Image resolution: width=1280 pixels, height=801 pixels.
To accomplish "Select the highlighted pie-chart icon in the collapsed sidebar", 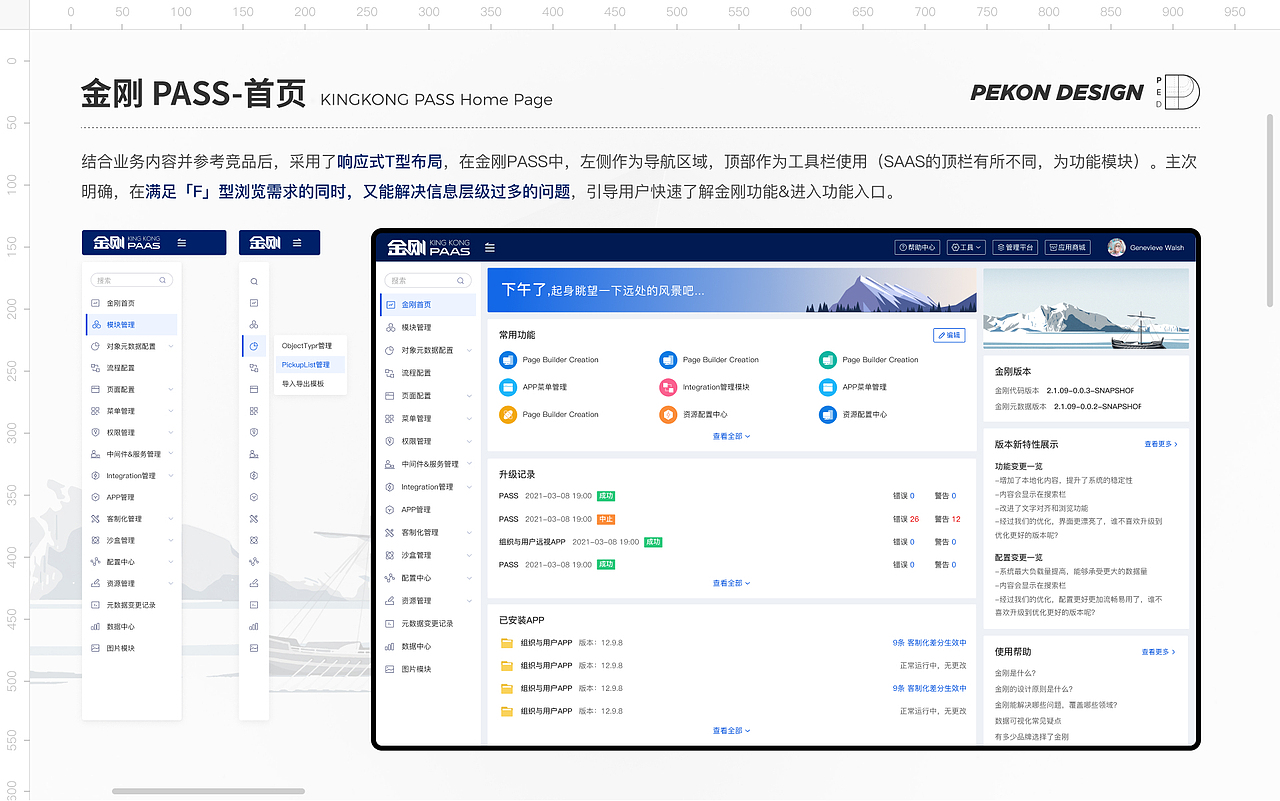I will click(254, 346).
